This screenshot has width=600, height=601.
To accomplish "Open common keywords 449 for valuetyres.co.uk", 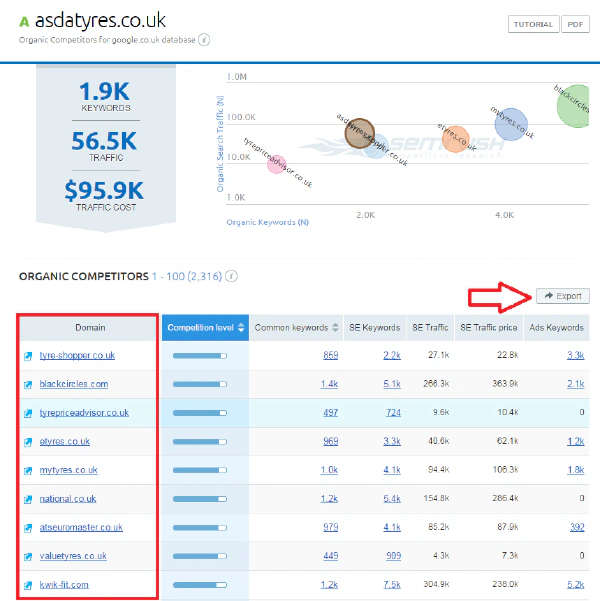I will coord(330,556).
